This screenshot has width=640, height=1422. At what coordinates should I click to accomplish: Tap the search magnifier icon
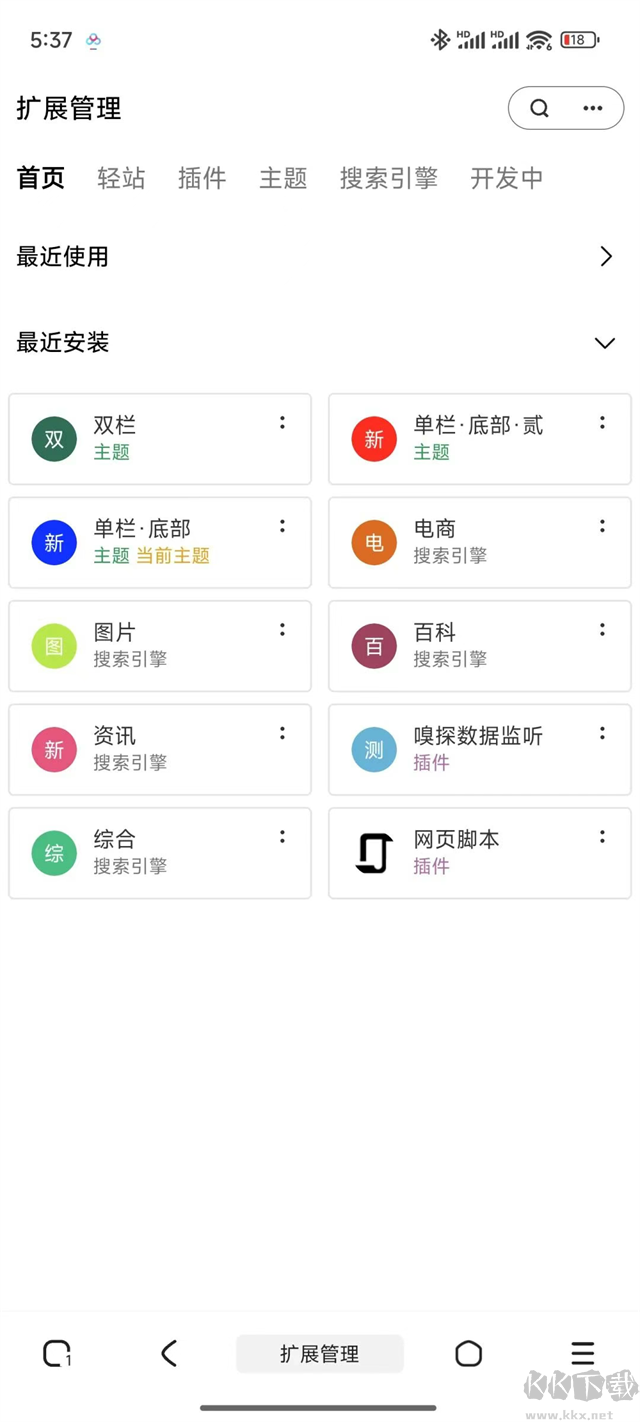[x=540, y=108]
